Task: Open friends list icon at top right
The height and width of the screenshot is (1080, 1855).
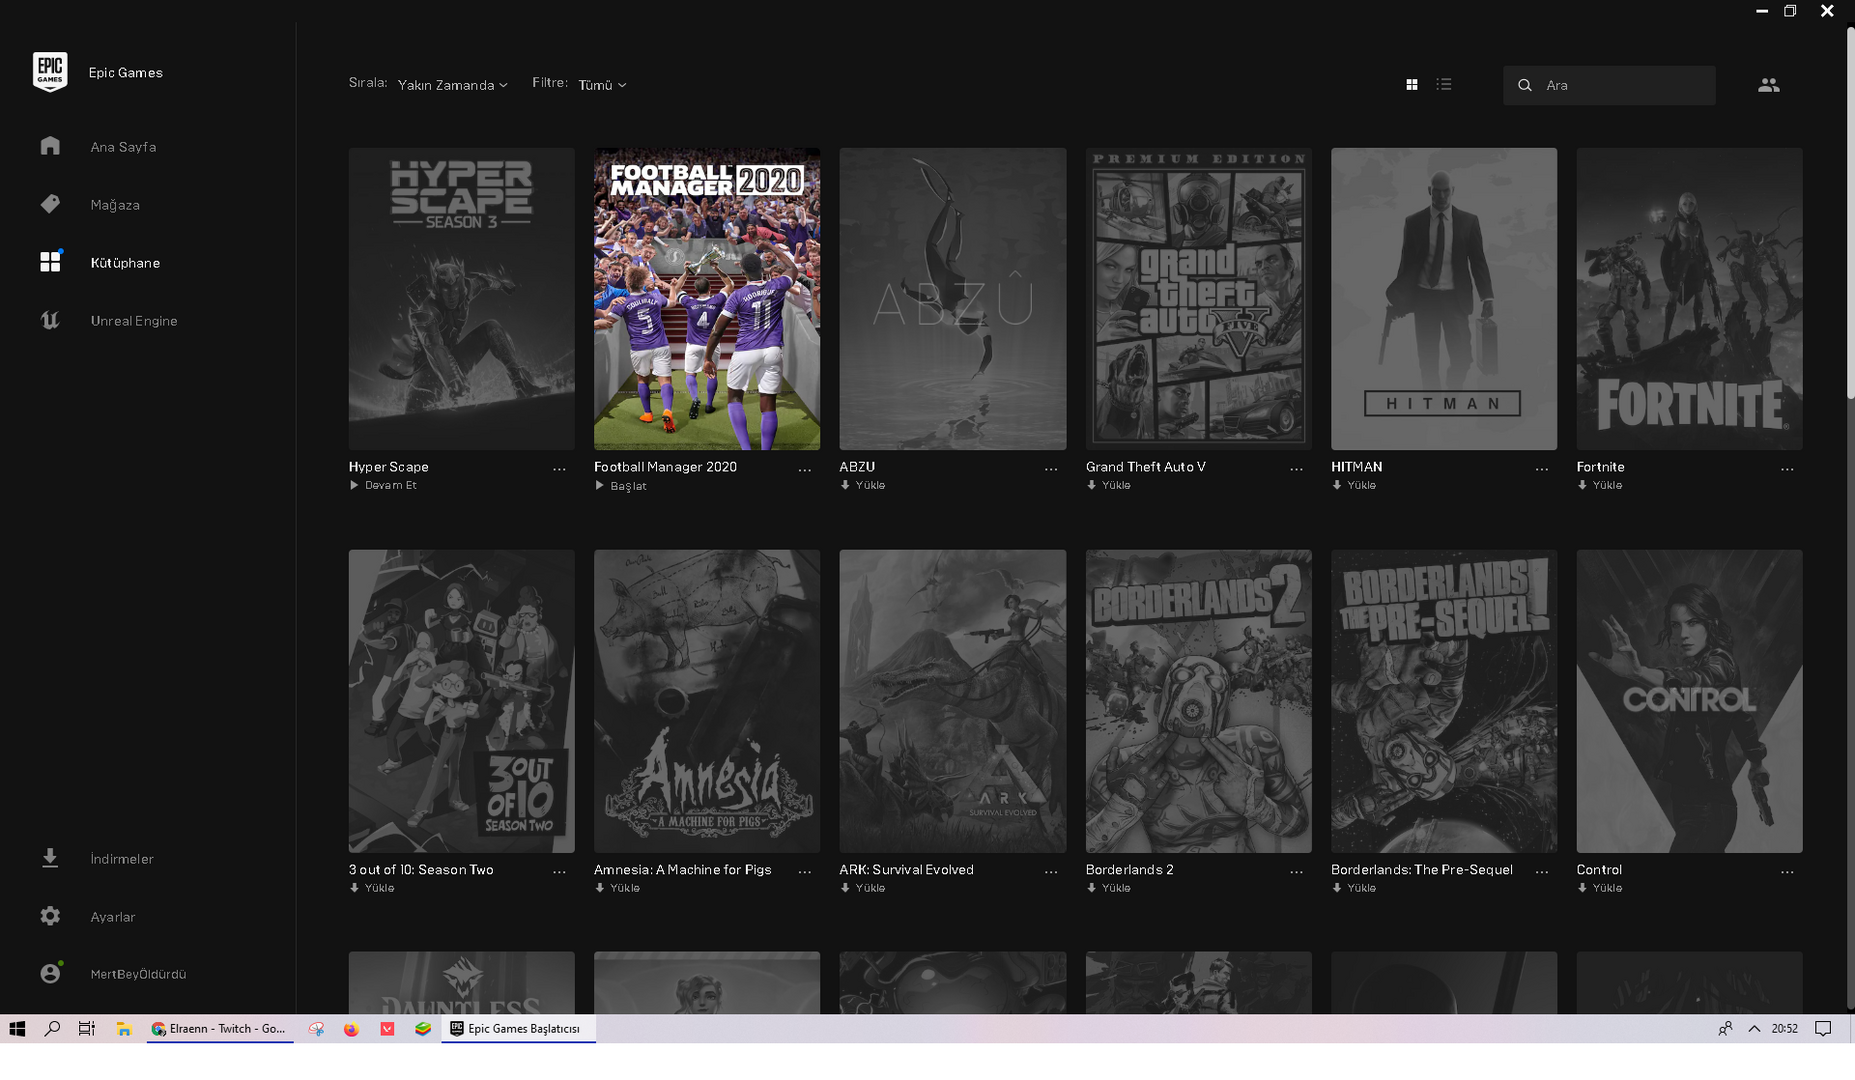Action: (x=1769, y=85)
